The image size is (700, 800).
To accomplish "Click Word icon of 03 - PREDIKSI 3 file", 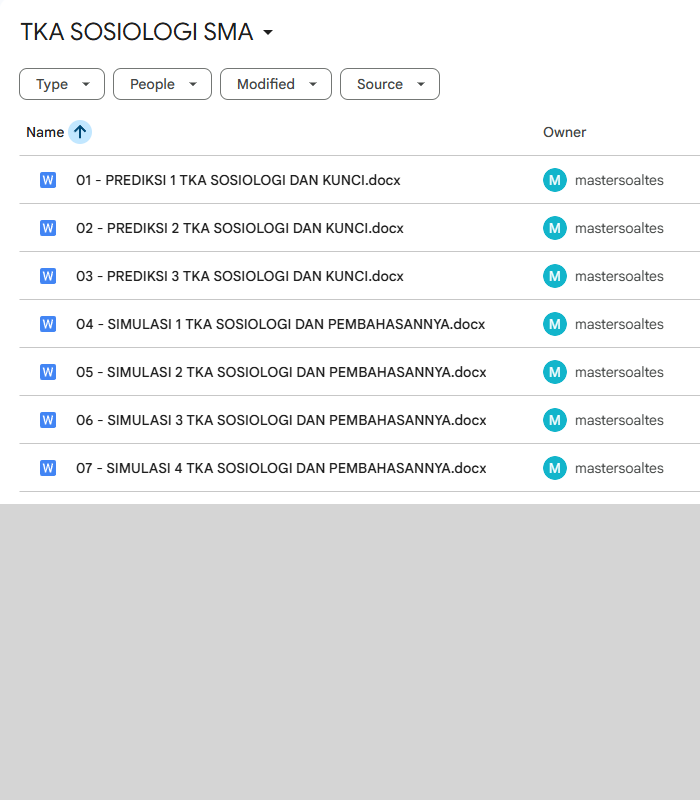I will click(x=48, y=276).
